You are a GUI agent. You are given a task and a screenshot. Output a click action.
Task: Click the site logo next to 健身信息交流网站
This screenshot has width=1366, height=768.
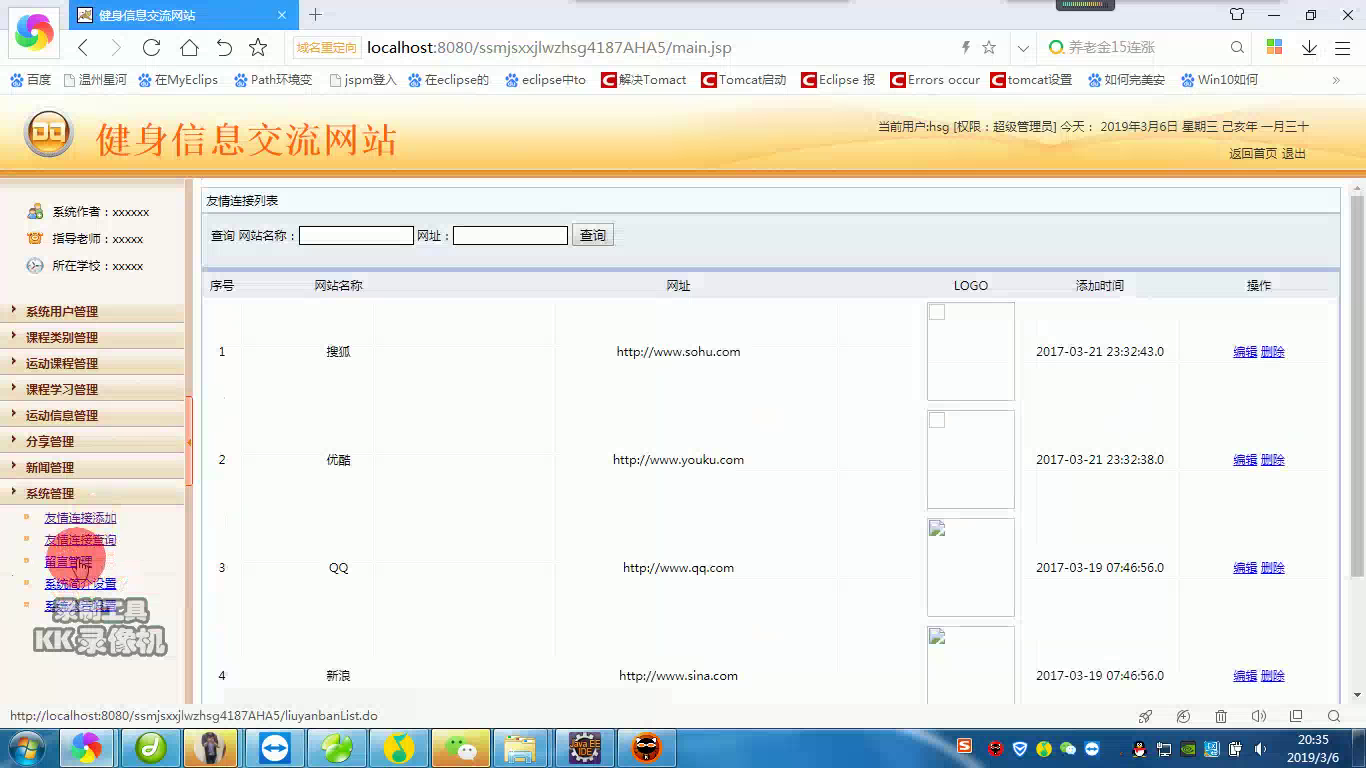click(x=49, y=134)
